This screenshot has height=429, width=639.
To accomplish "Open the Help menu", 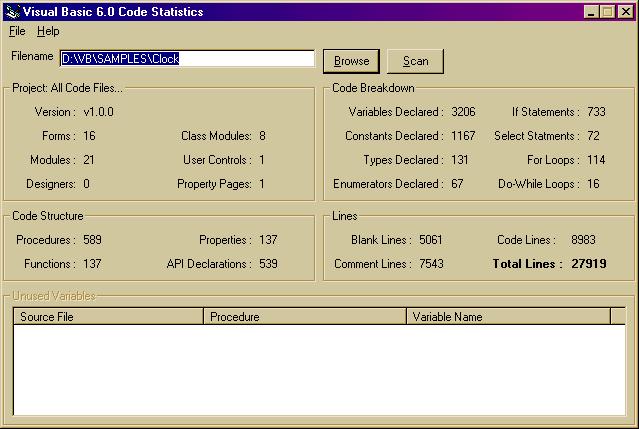I will click(48, 31).
